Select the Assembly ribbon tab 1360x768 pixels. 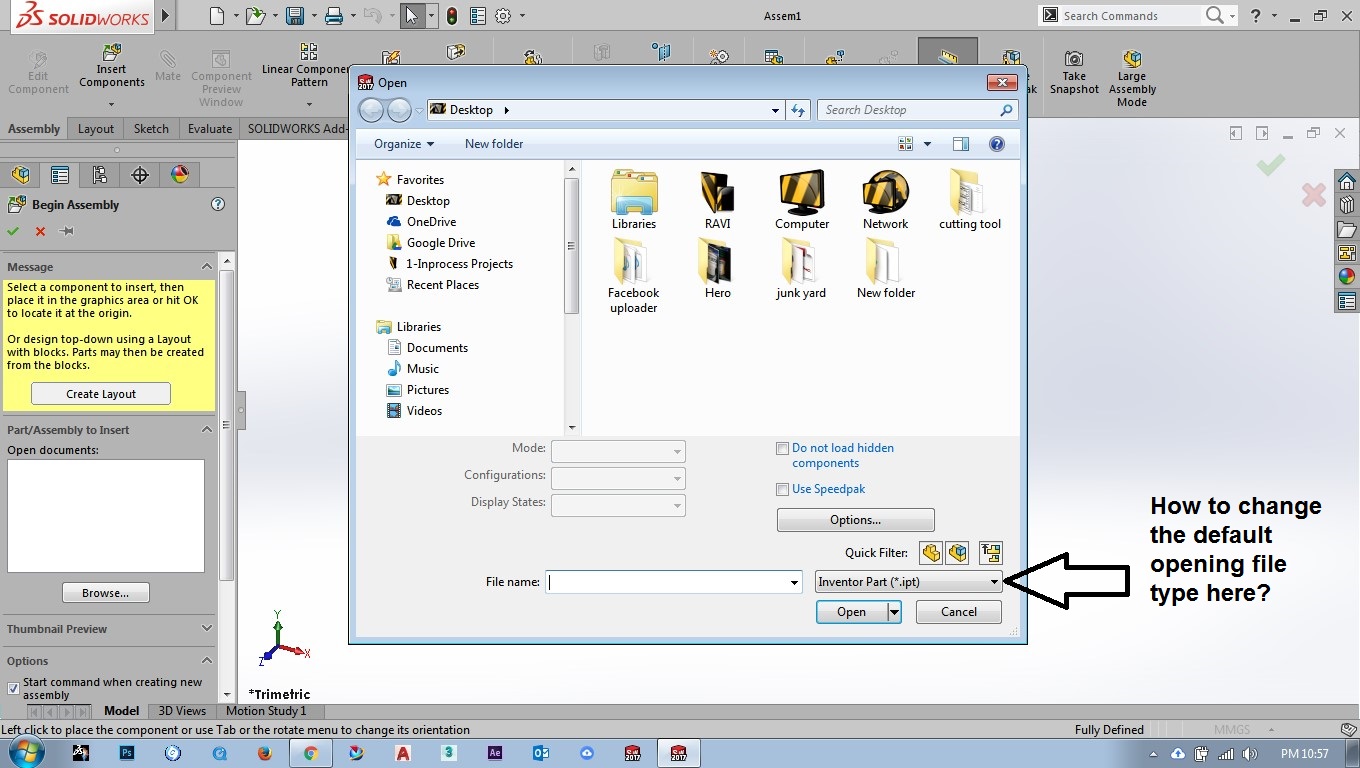tap(34, 129)
